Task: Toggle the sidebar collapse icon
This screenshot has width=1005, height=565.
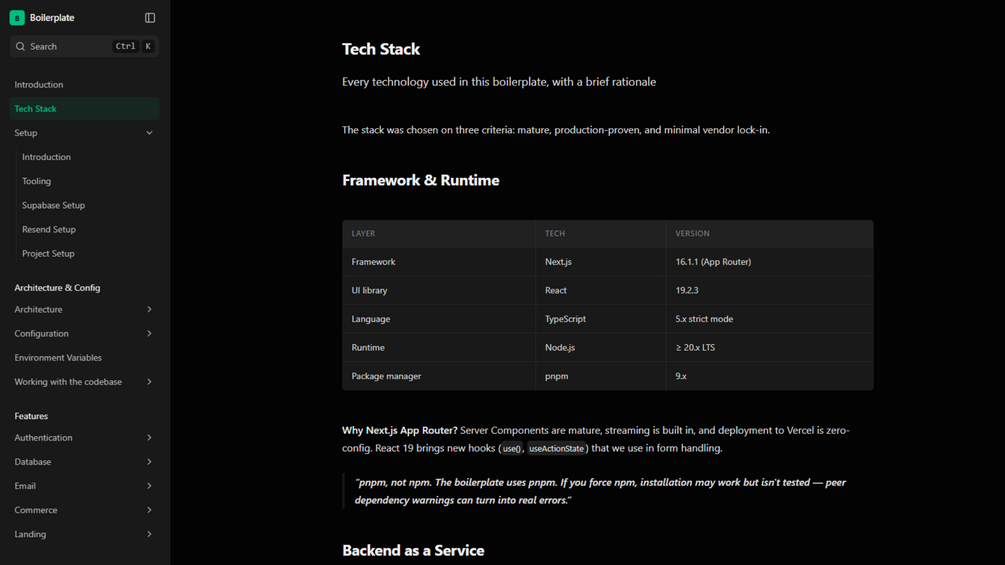Action: pyautogui.click(x=150, y=18)
